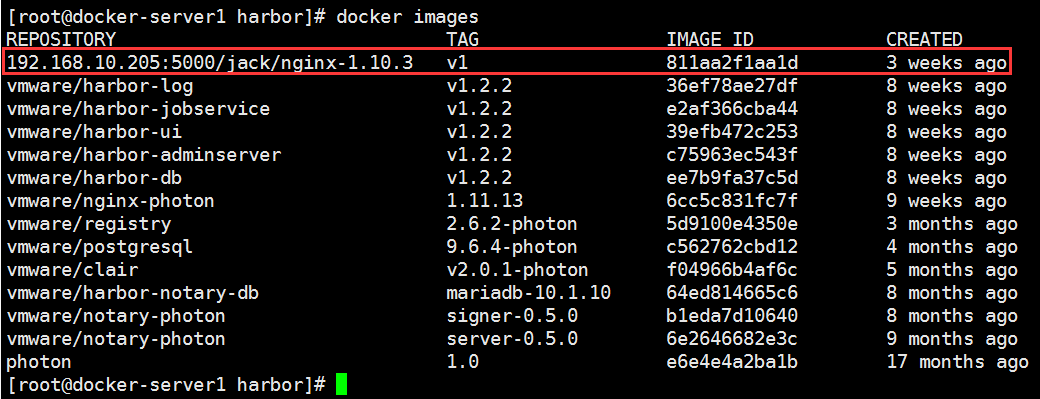The width and height of the screenshot is (1040, 399).
Task: Click the IMAGE ID column header
Action: pyautogui.click(x=710, y=40)
